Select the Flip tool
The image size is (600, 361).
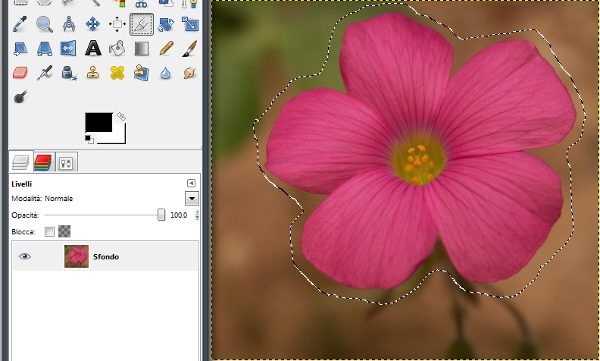68,49
